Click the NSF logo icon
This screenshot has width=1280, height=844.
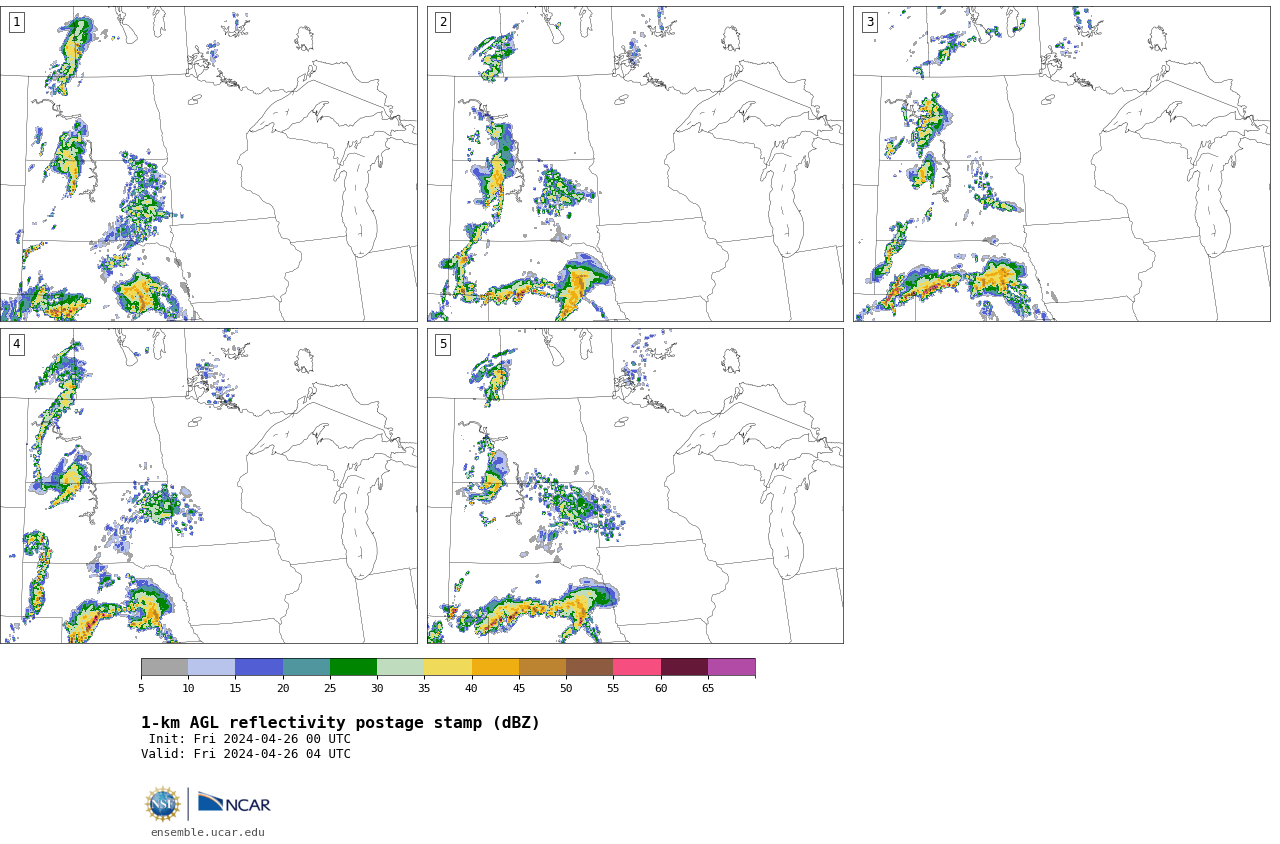[x=162, y=804]
